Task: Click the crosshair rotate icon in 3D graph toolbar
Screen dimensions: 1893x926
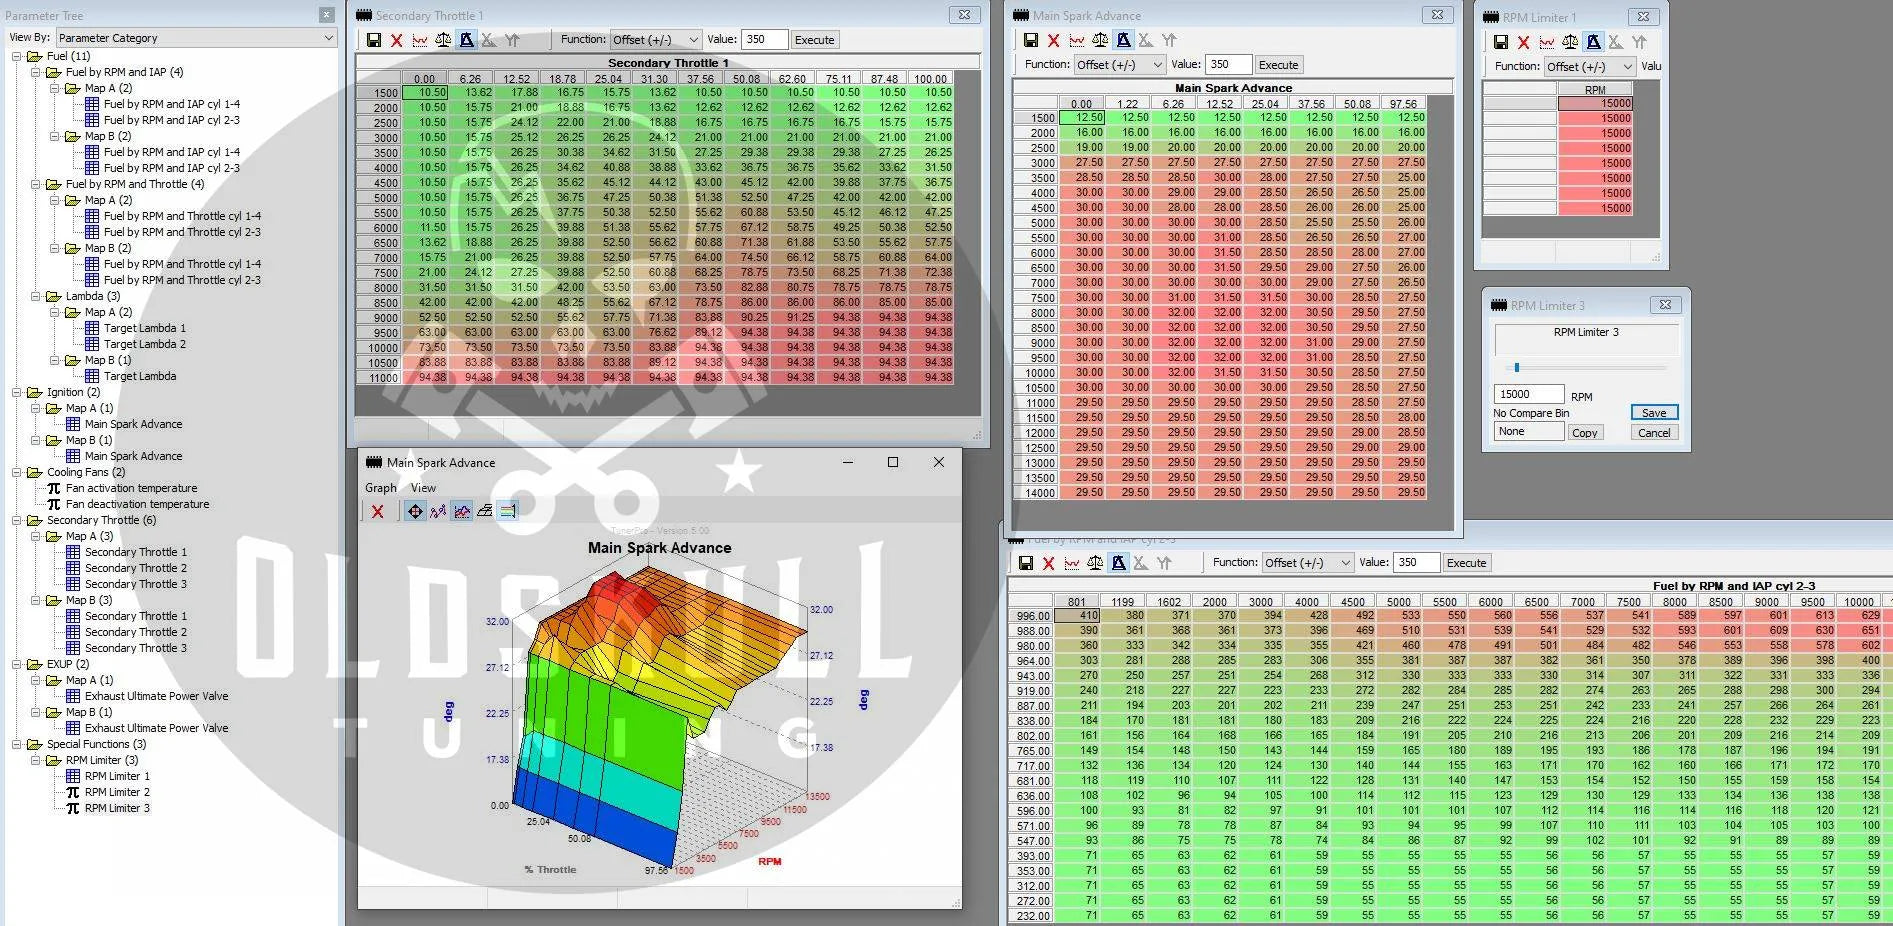Action: click(415, 511)
